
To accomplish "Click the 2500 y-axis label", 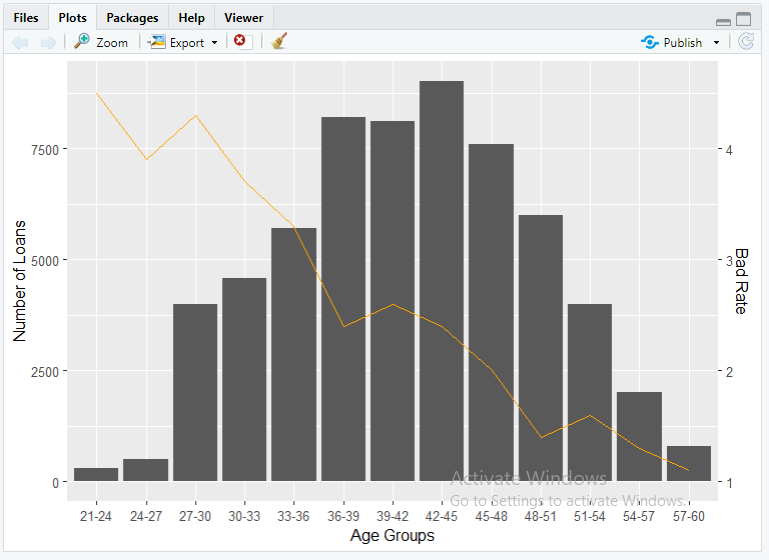I will click(x=45, y=372).
